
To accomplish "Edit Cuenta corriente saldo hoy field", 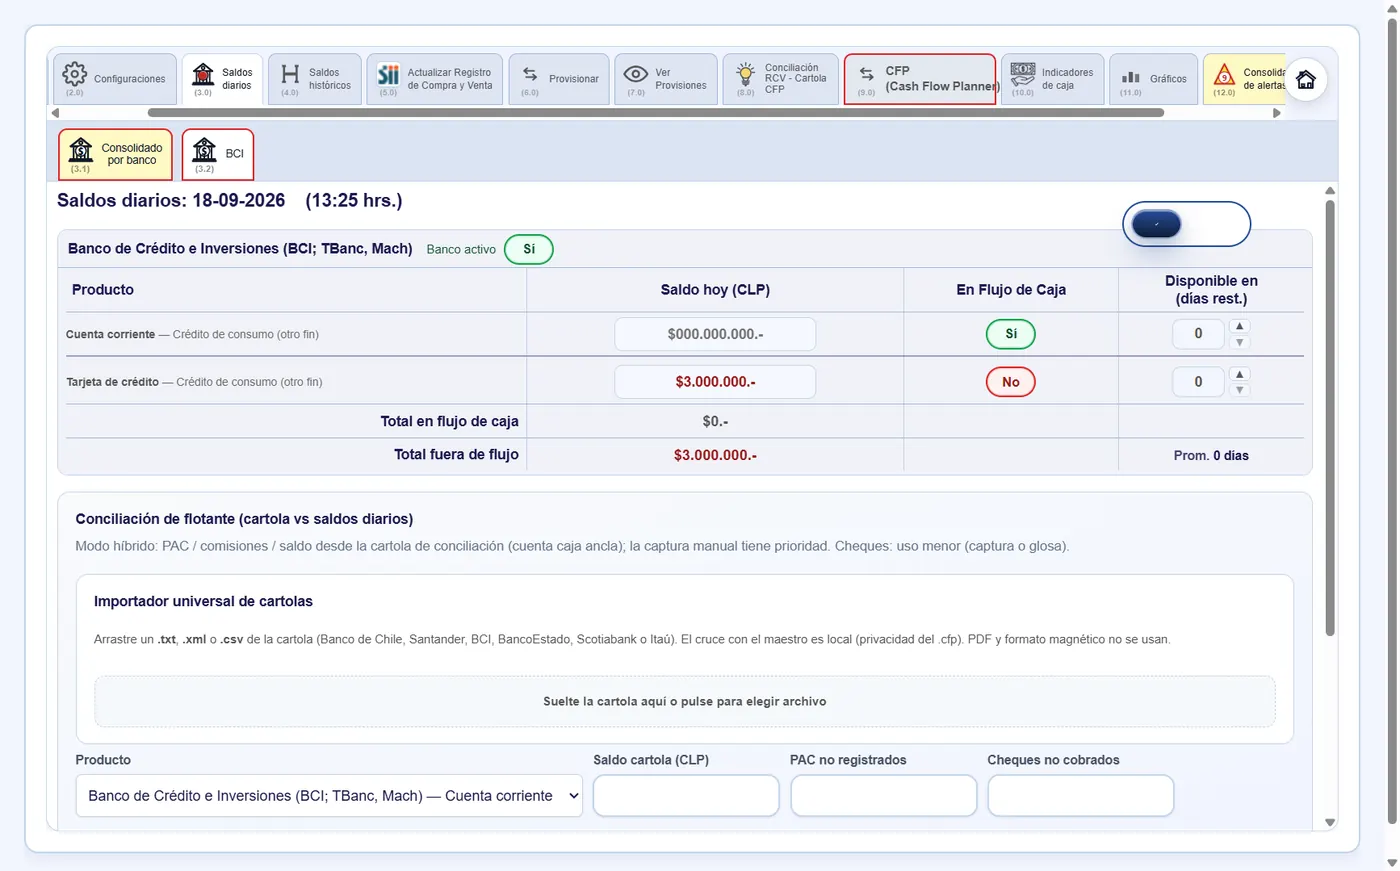I will click(715, 334).
